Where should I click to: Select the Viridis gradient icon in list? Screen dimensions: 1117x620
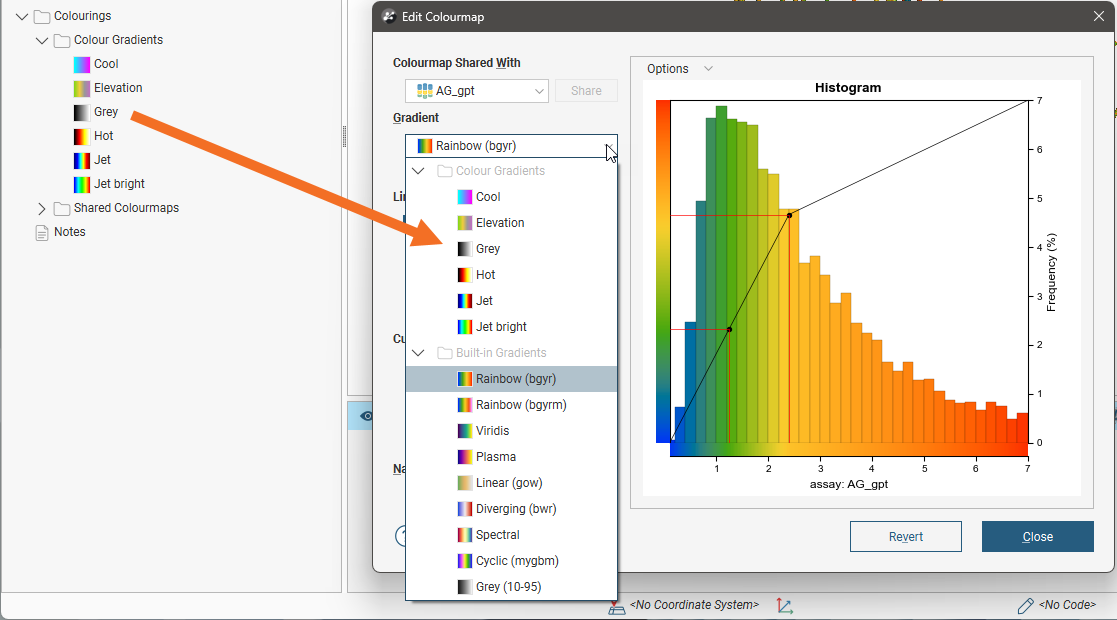click(x=464, y=431)
